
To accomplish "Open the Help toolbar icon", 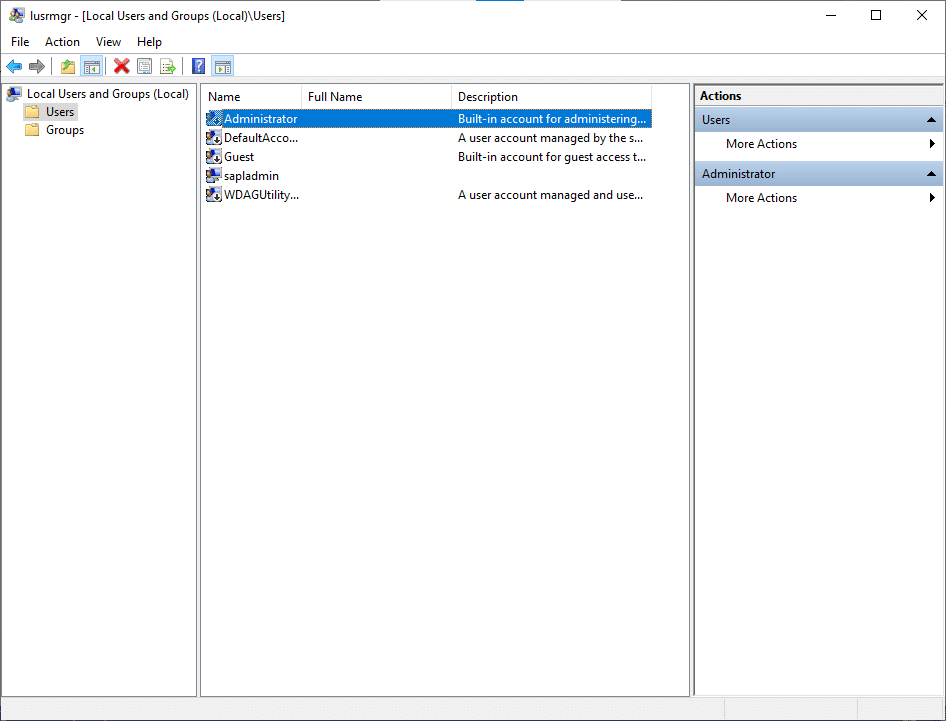I will (x=197, y=66).
